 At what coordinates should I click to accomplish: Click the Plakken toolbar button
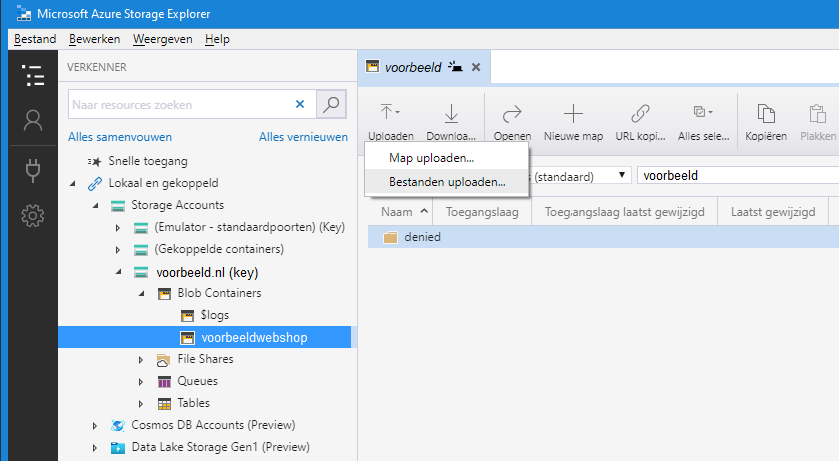(818, 122)
